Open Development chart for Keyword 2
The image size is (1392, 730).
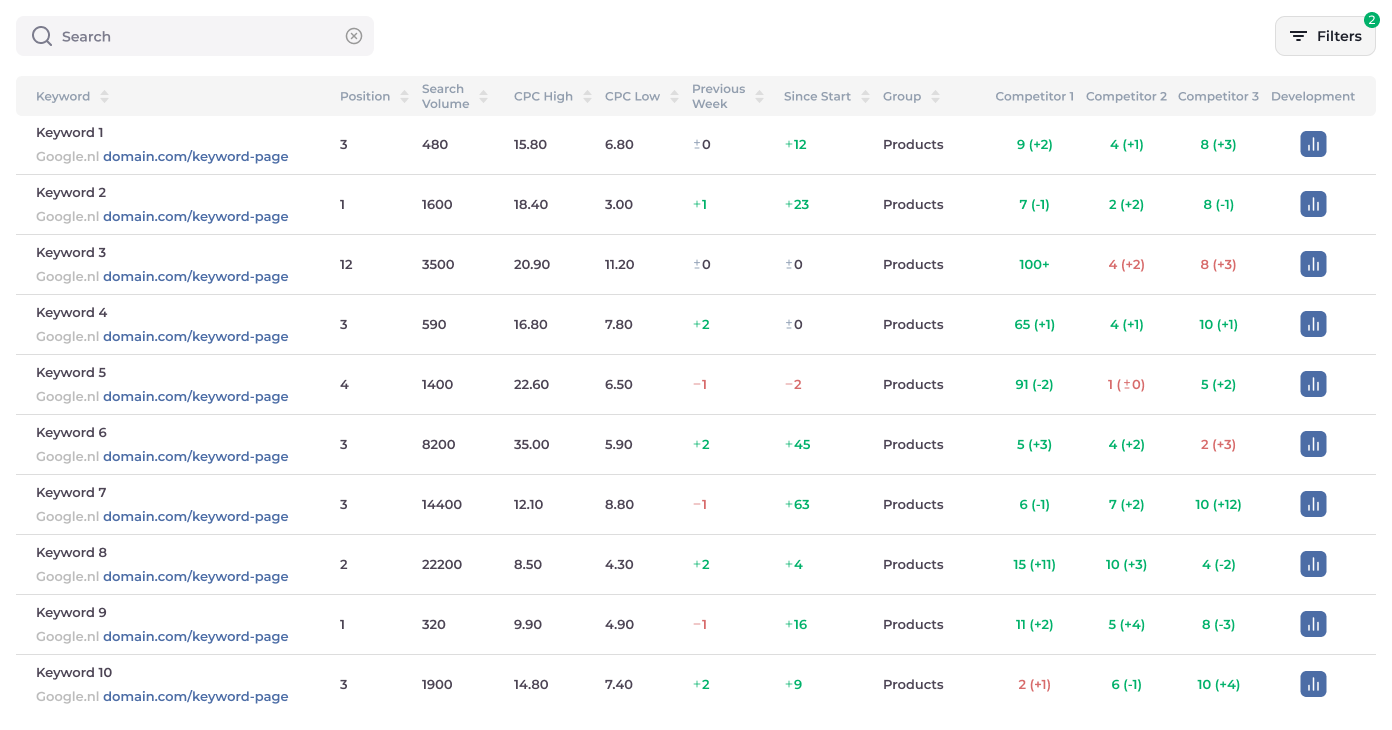[1313, 204]
